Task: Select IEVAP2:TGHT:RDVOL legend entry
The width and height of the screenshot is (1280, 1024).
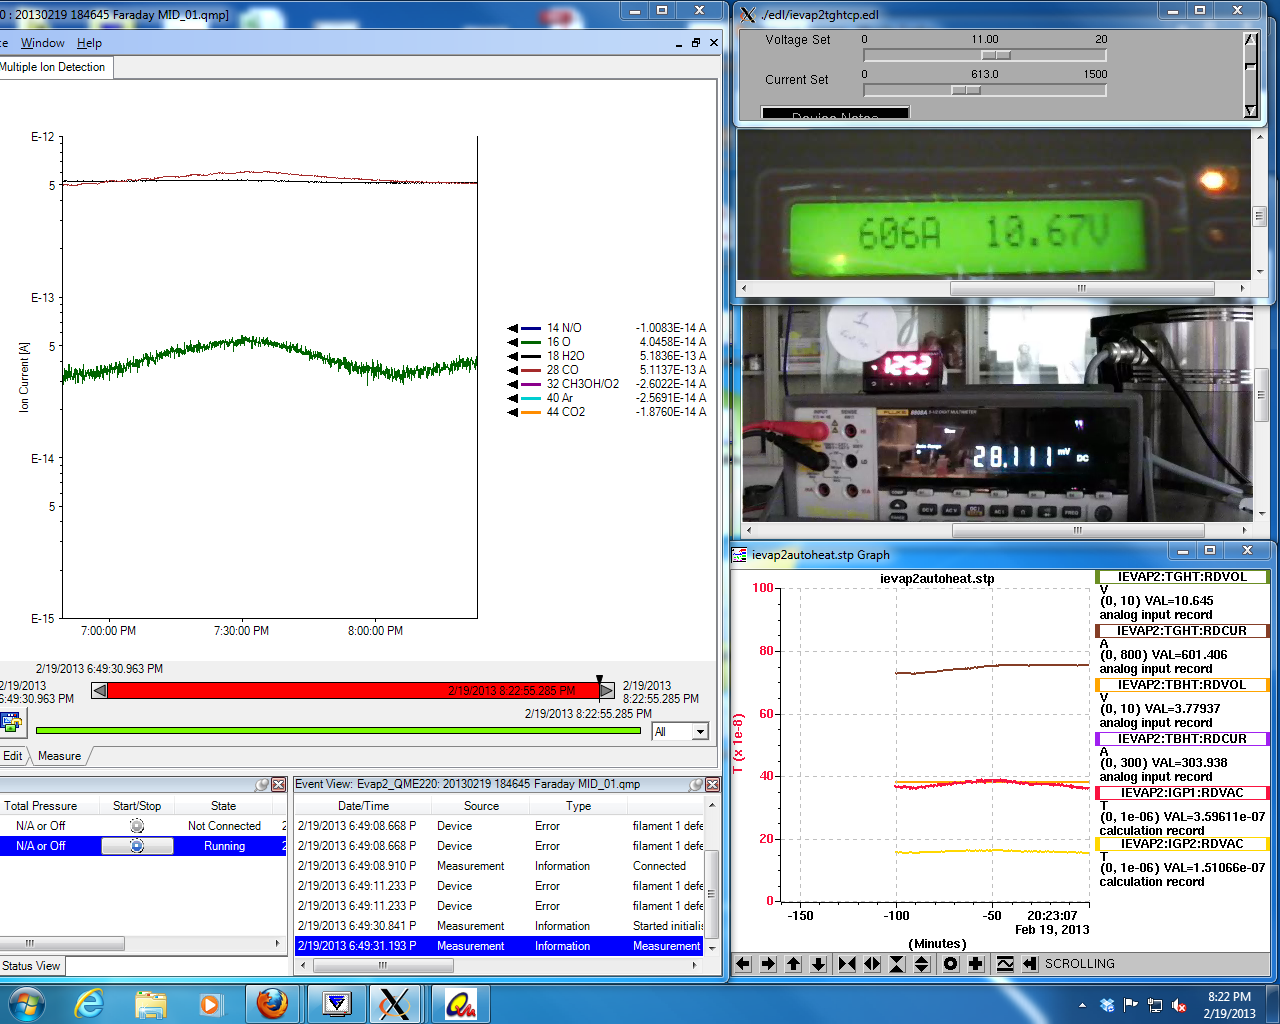Action: (1182, 577)
